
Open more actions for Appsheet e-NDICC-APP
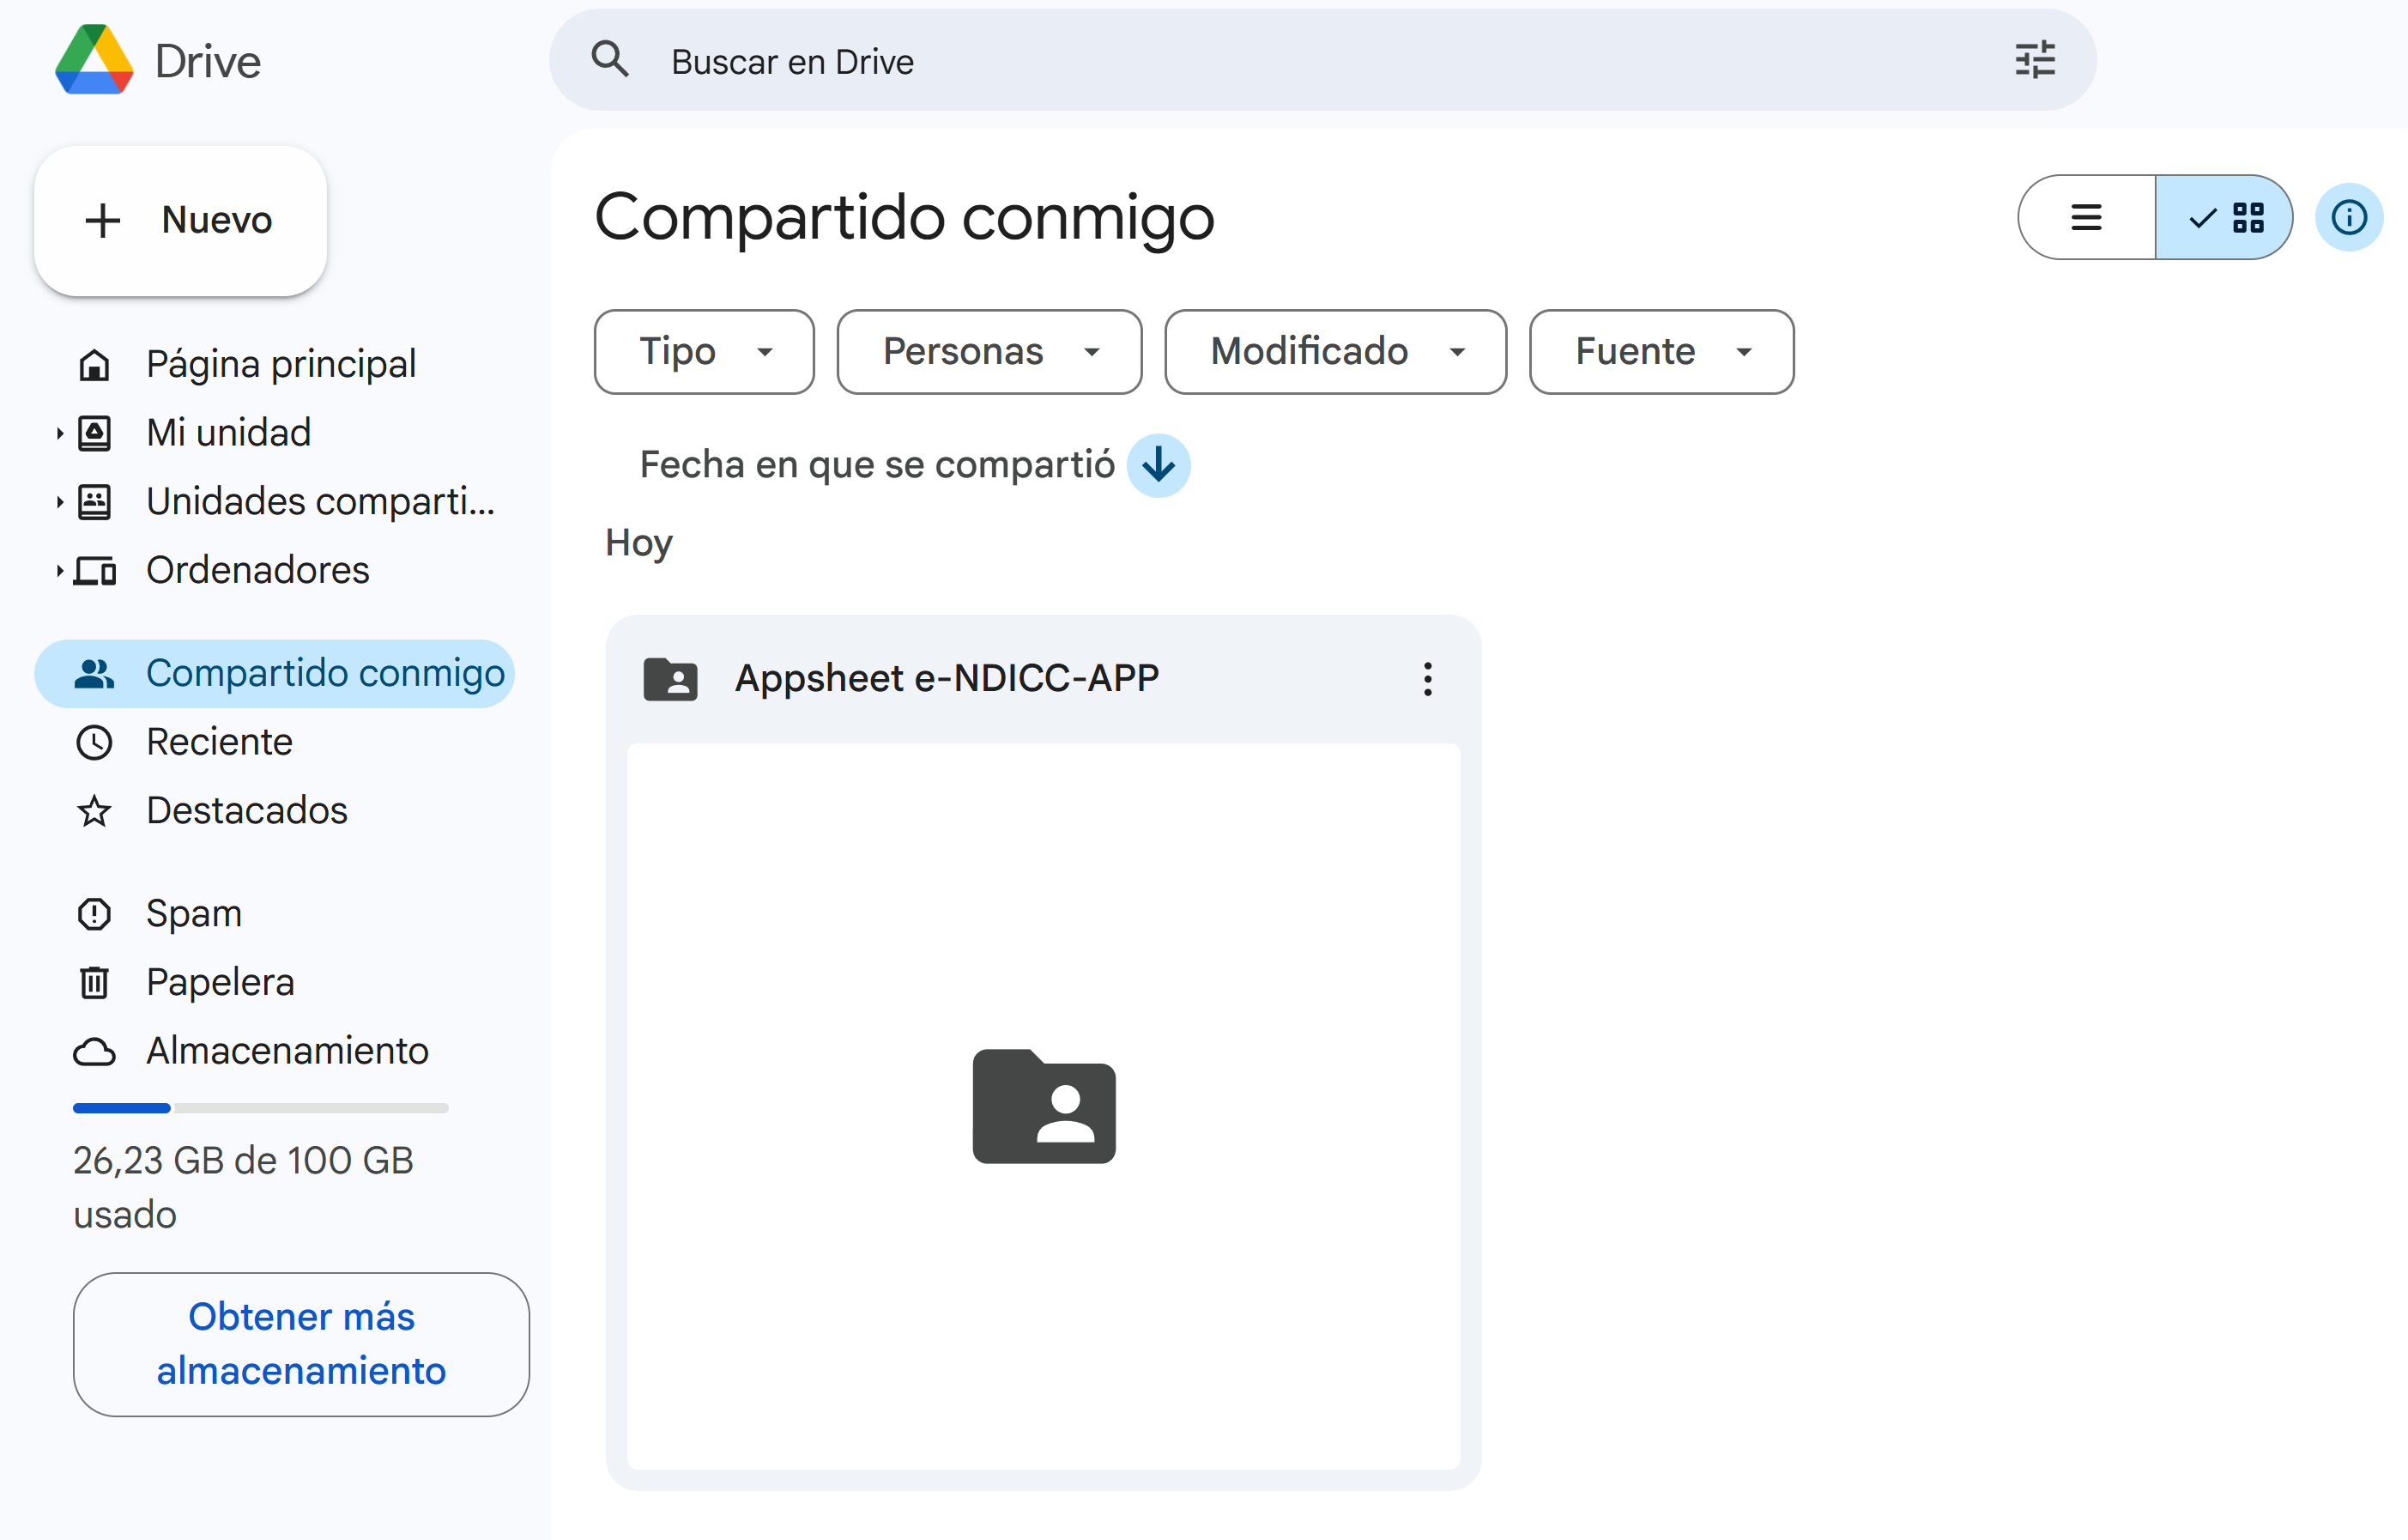pos(1427,679)
